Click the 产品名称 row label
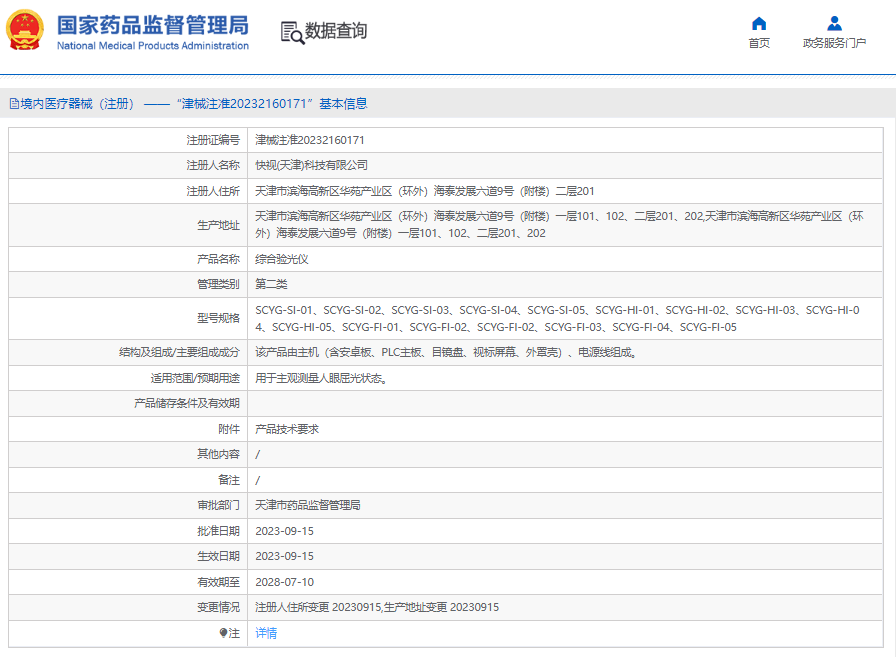The width and height of the screenshot is (896, 657). click(x=218, y=259)
